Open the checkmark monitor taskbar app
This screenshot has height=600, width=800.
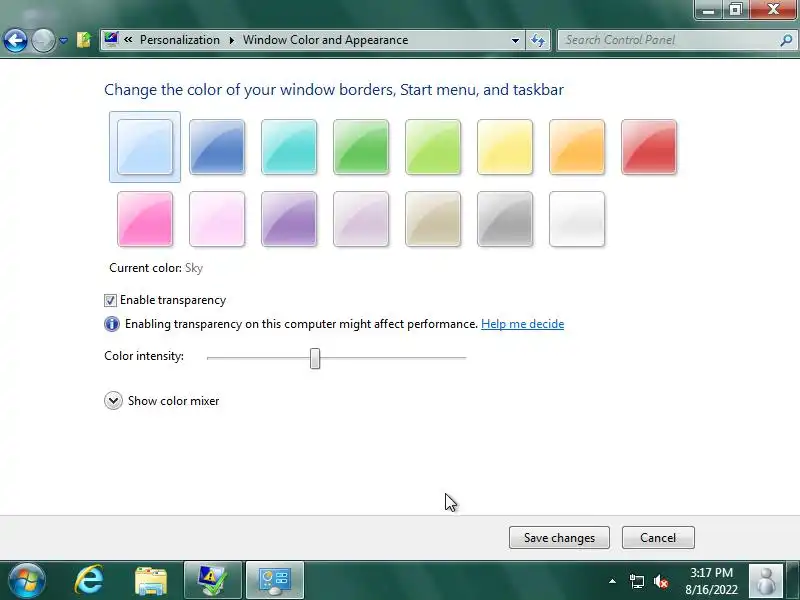(x=213, y=580)
